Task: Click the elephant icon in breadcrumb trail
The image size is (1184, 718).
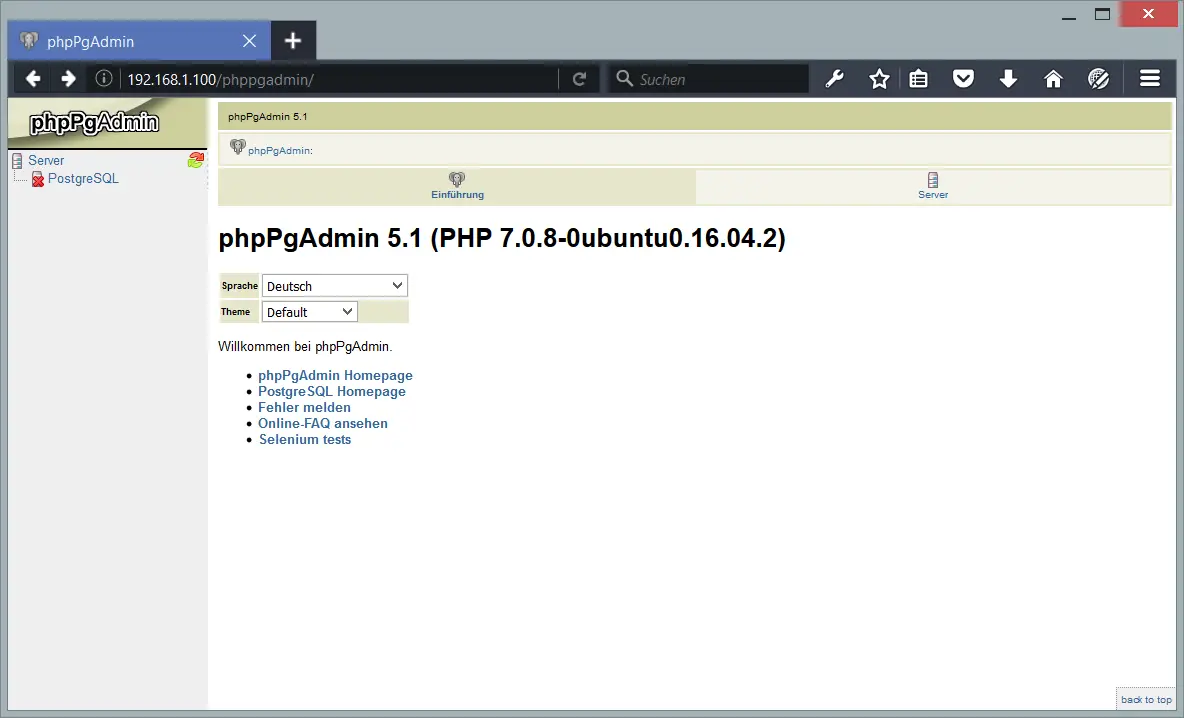Action: coord(238,146)
